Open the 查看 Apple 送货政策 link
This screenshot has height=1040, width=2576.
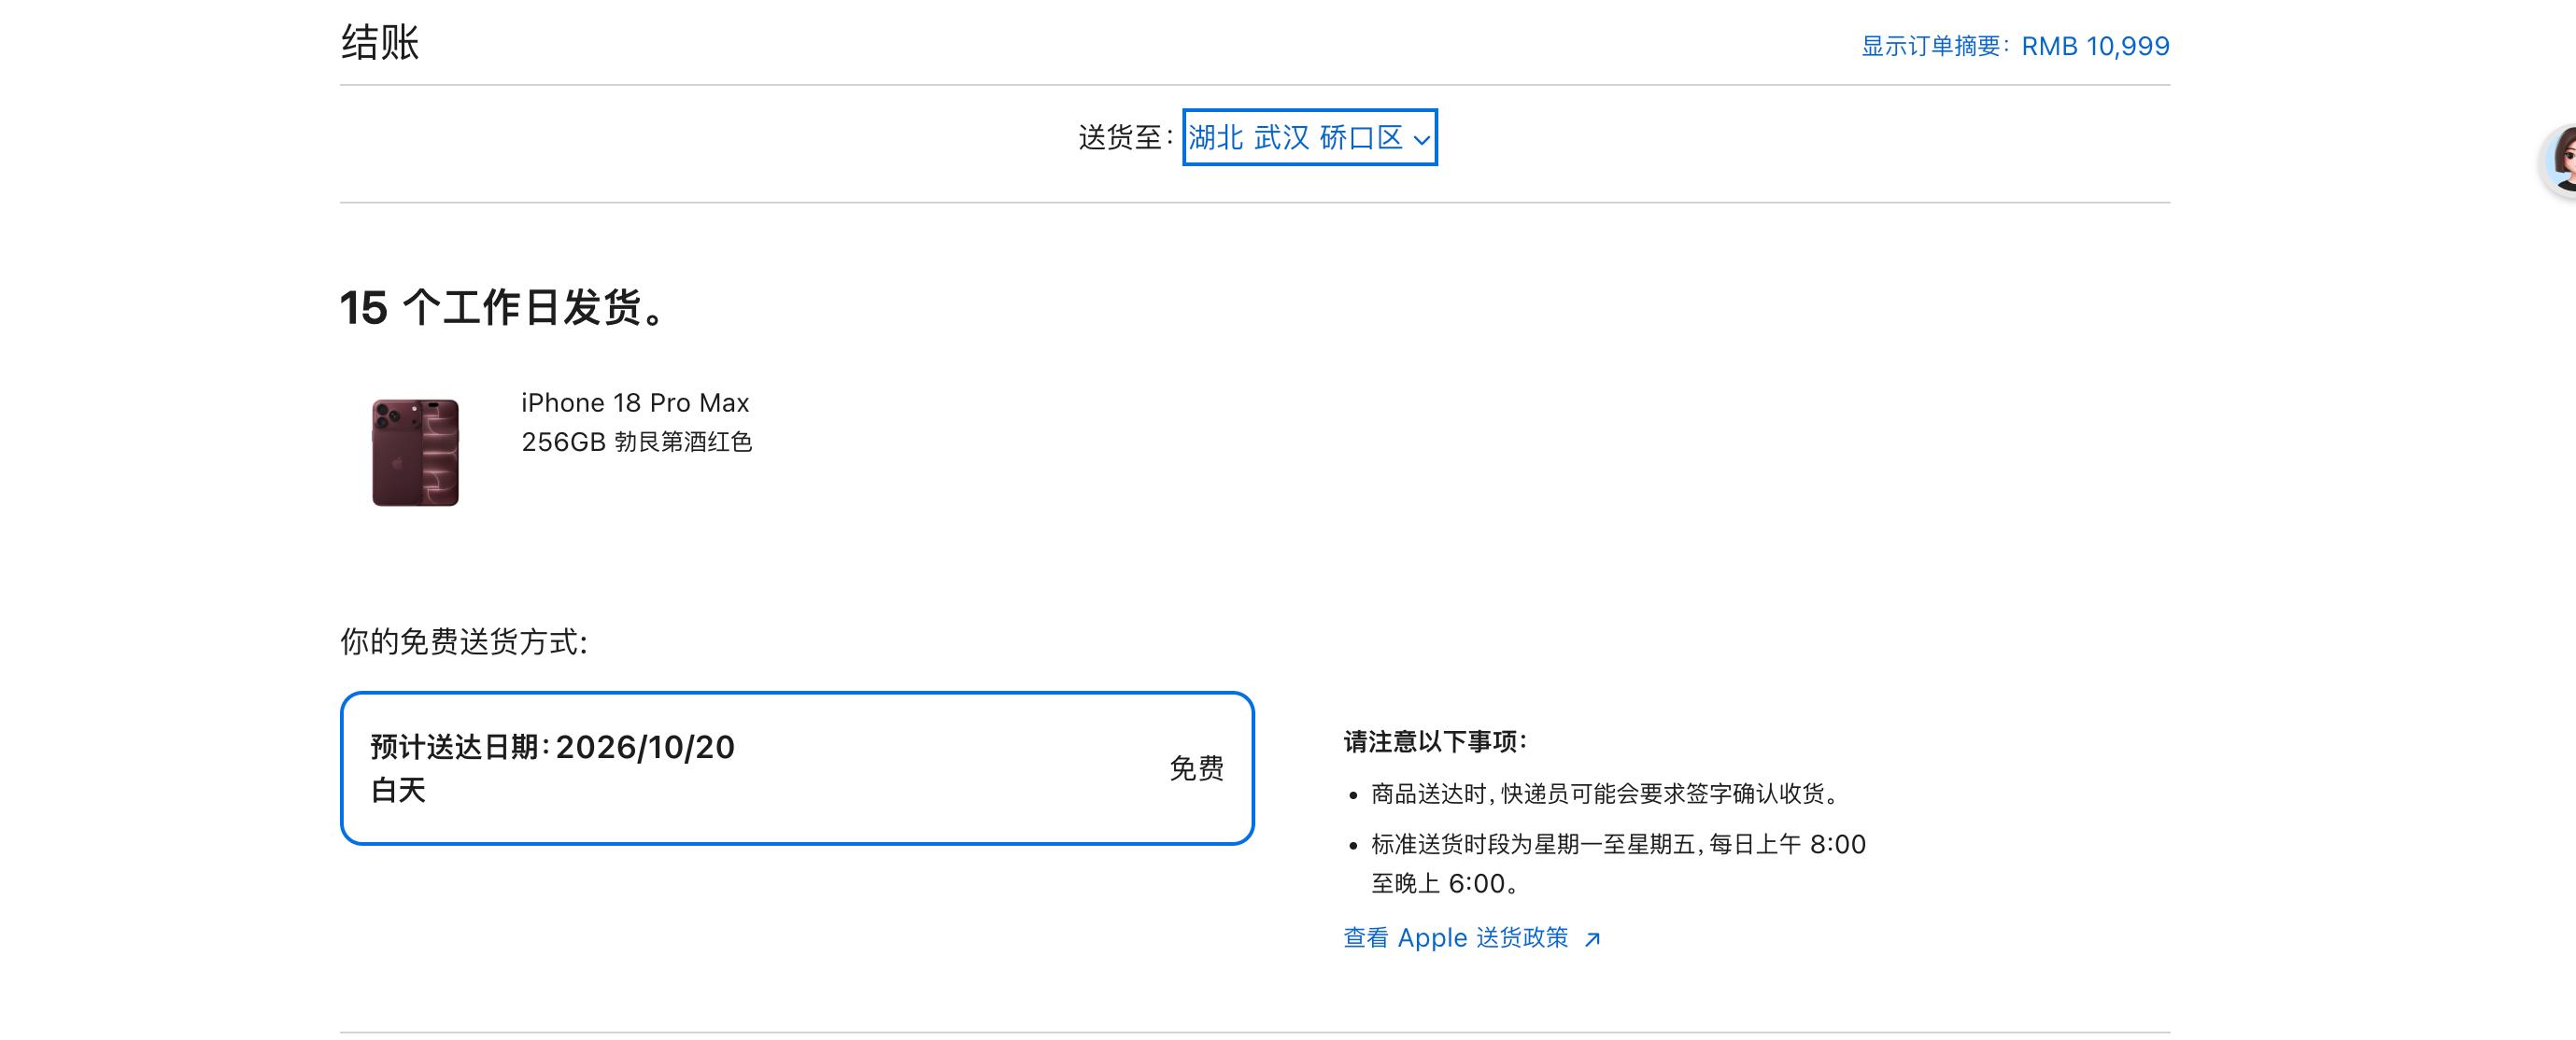tap(1472, 938)
